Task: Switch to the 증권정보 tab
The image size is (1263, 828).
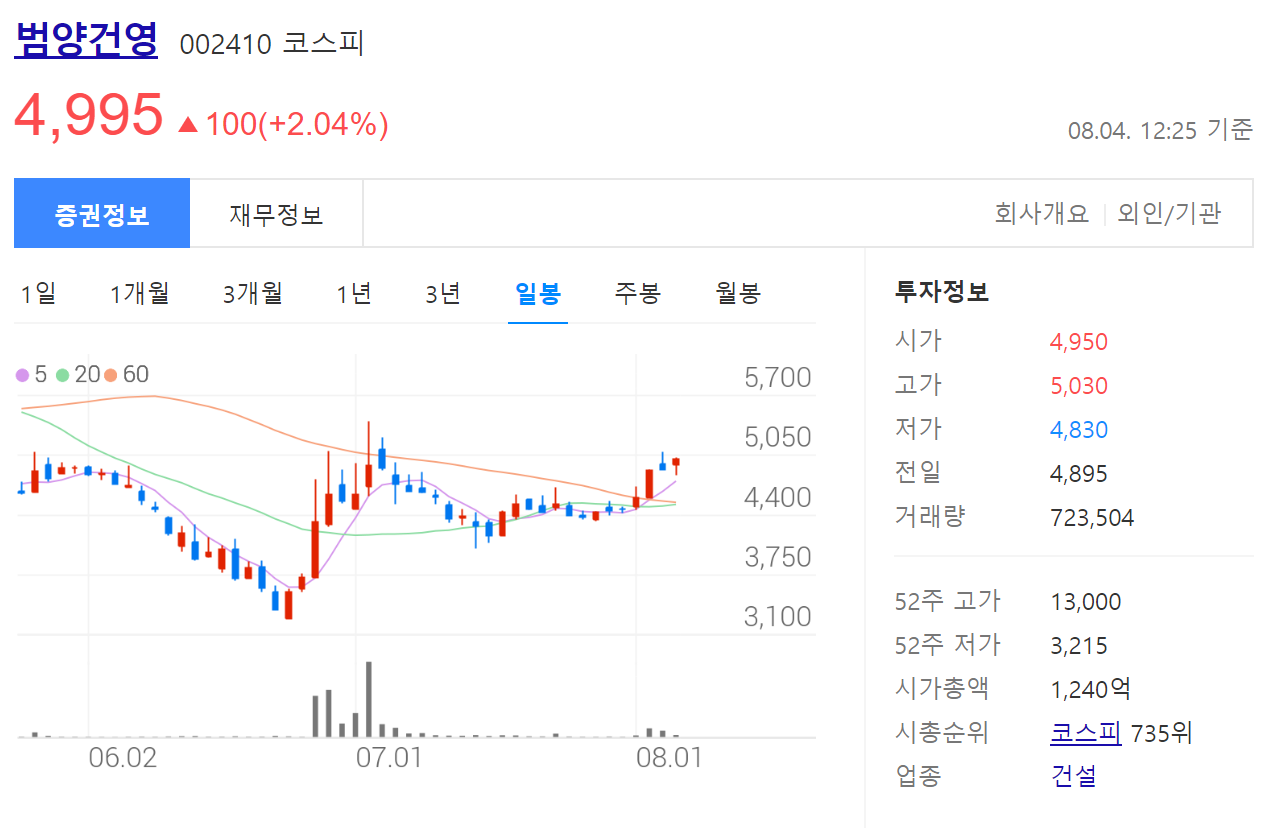Action: click(101, 213)
